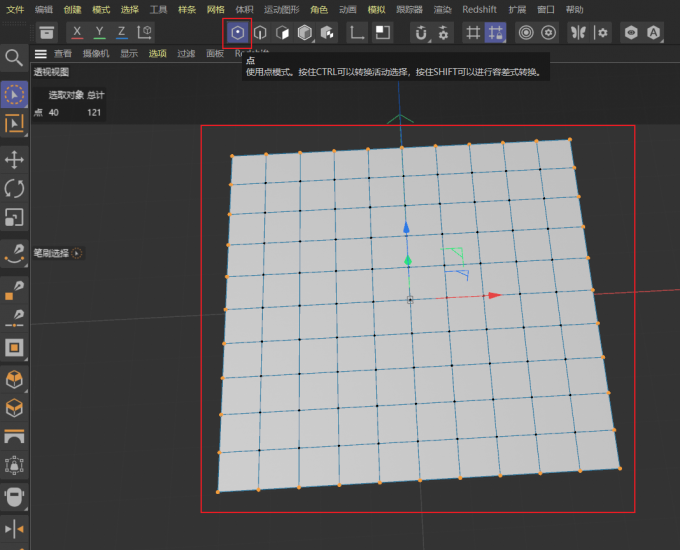Open the 样条 menu
The image size is (680, 550).
pyautogui.click(x=187, y=10)
